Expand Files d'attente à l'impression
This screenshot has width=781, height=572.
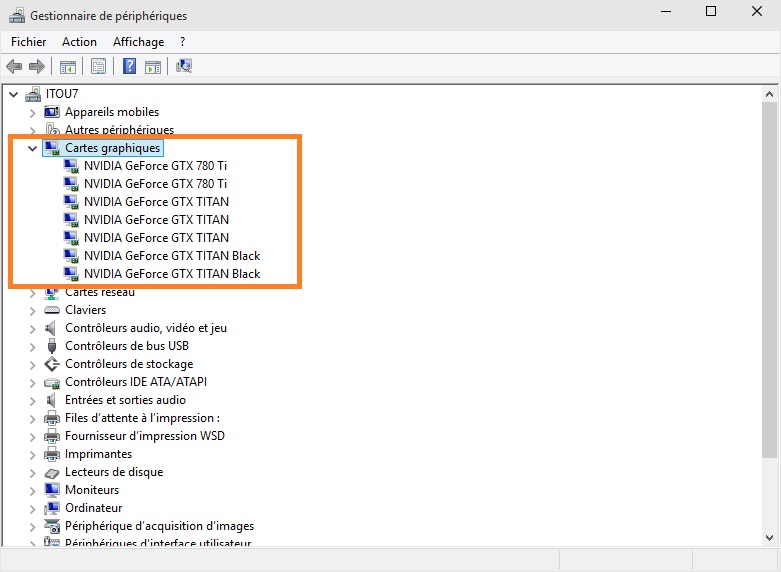tap(32, 419)
